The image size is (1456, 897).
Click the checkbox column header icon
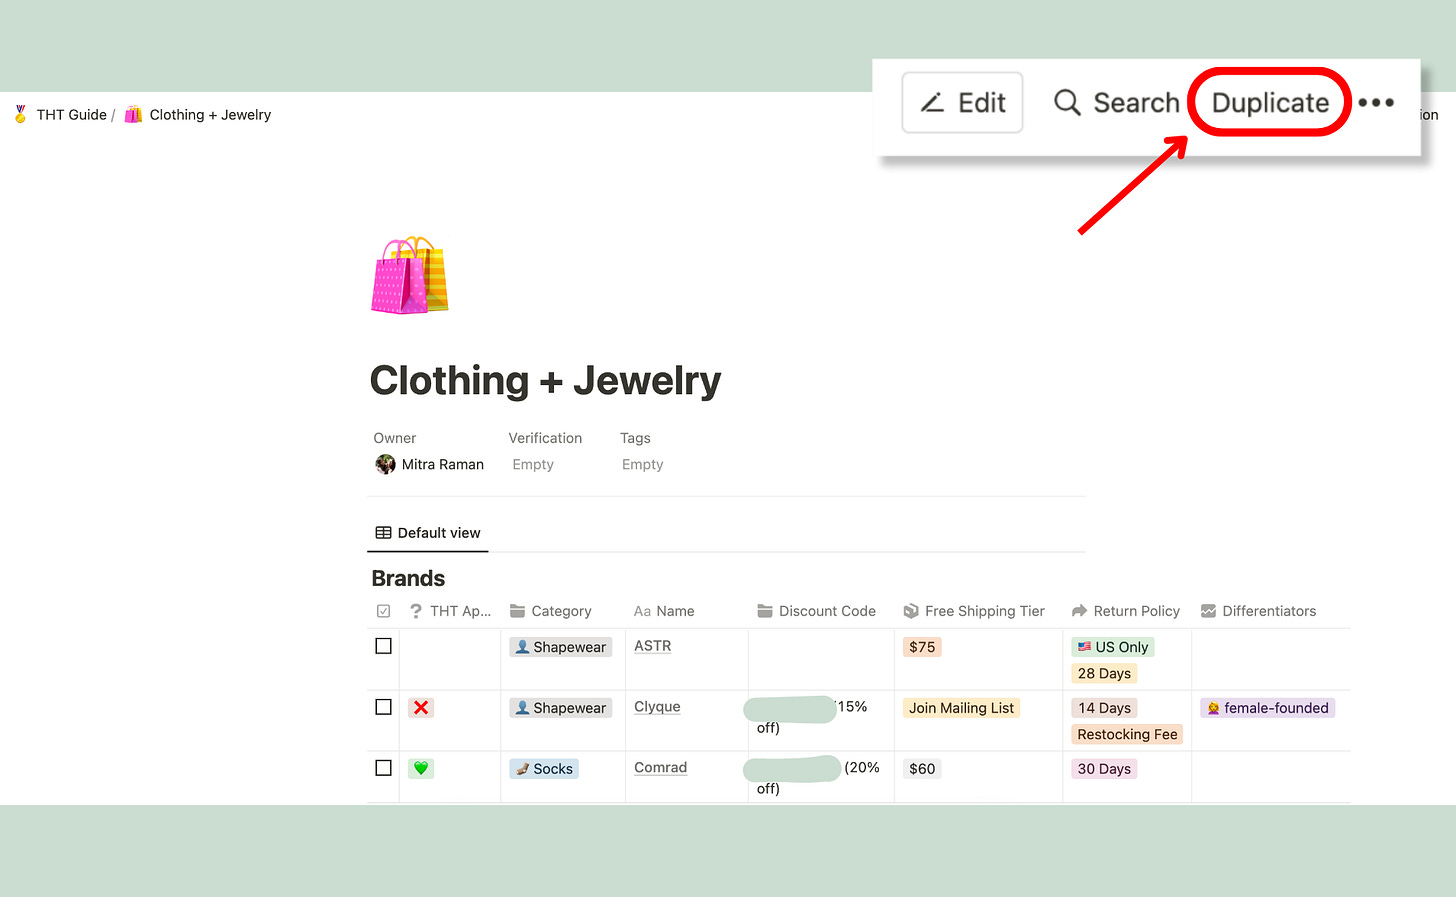(383, 611)
